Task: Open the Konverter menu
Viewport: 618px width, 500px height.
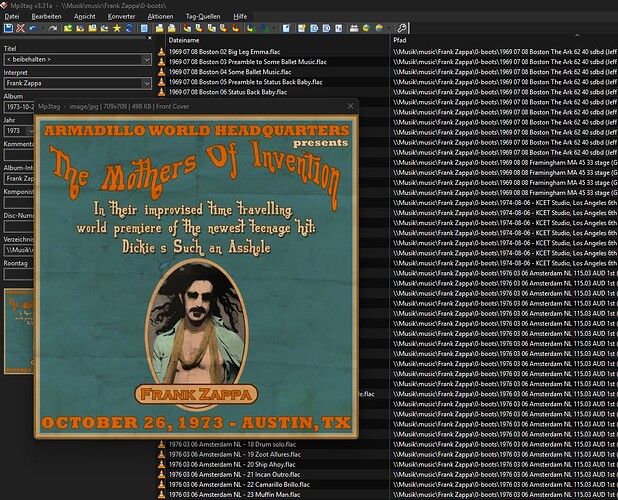Action: pyautogui.click(x=122, y=16)
